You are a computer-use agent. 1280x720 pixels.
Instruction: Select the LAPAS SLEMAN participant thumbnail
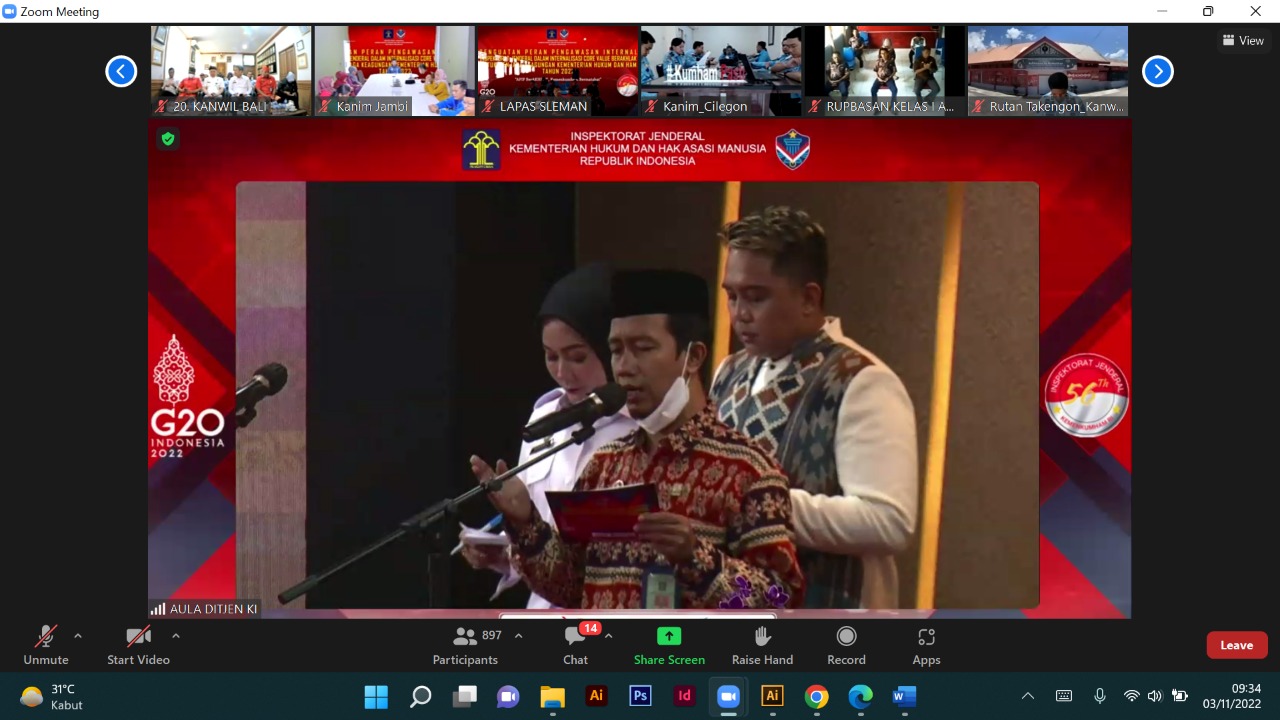pyautogui.click(x=557, y=71)
